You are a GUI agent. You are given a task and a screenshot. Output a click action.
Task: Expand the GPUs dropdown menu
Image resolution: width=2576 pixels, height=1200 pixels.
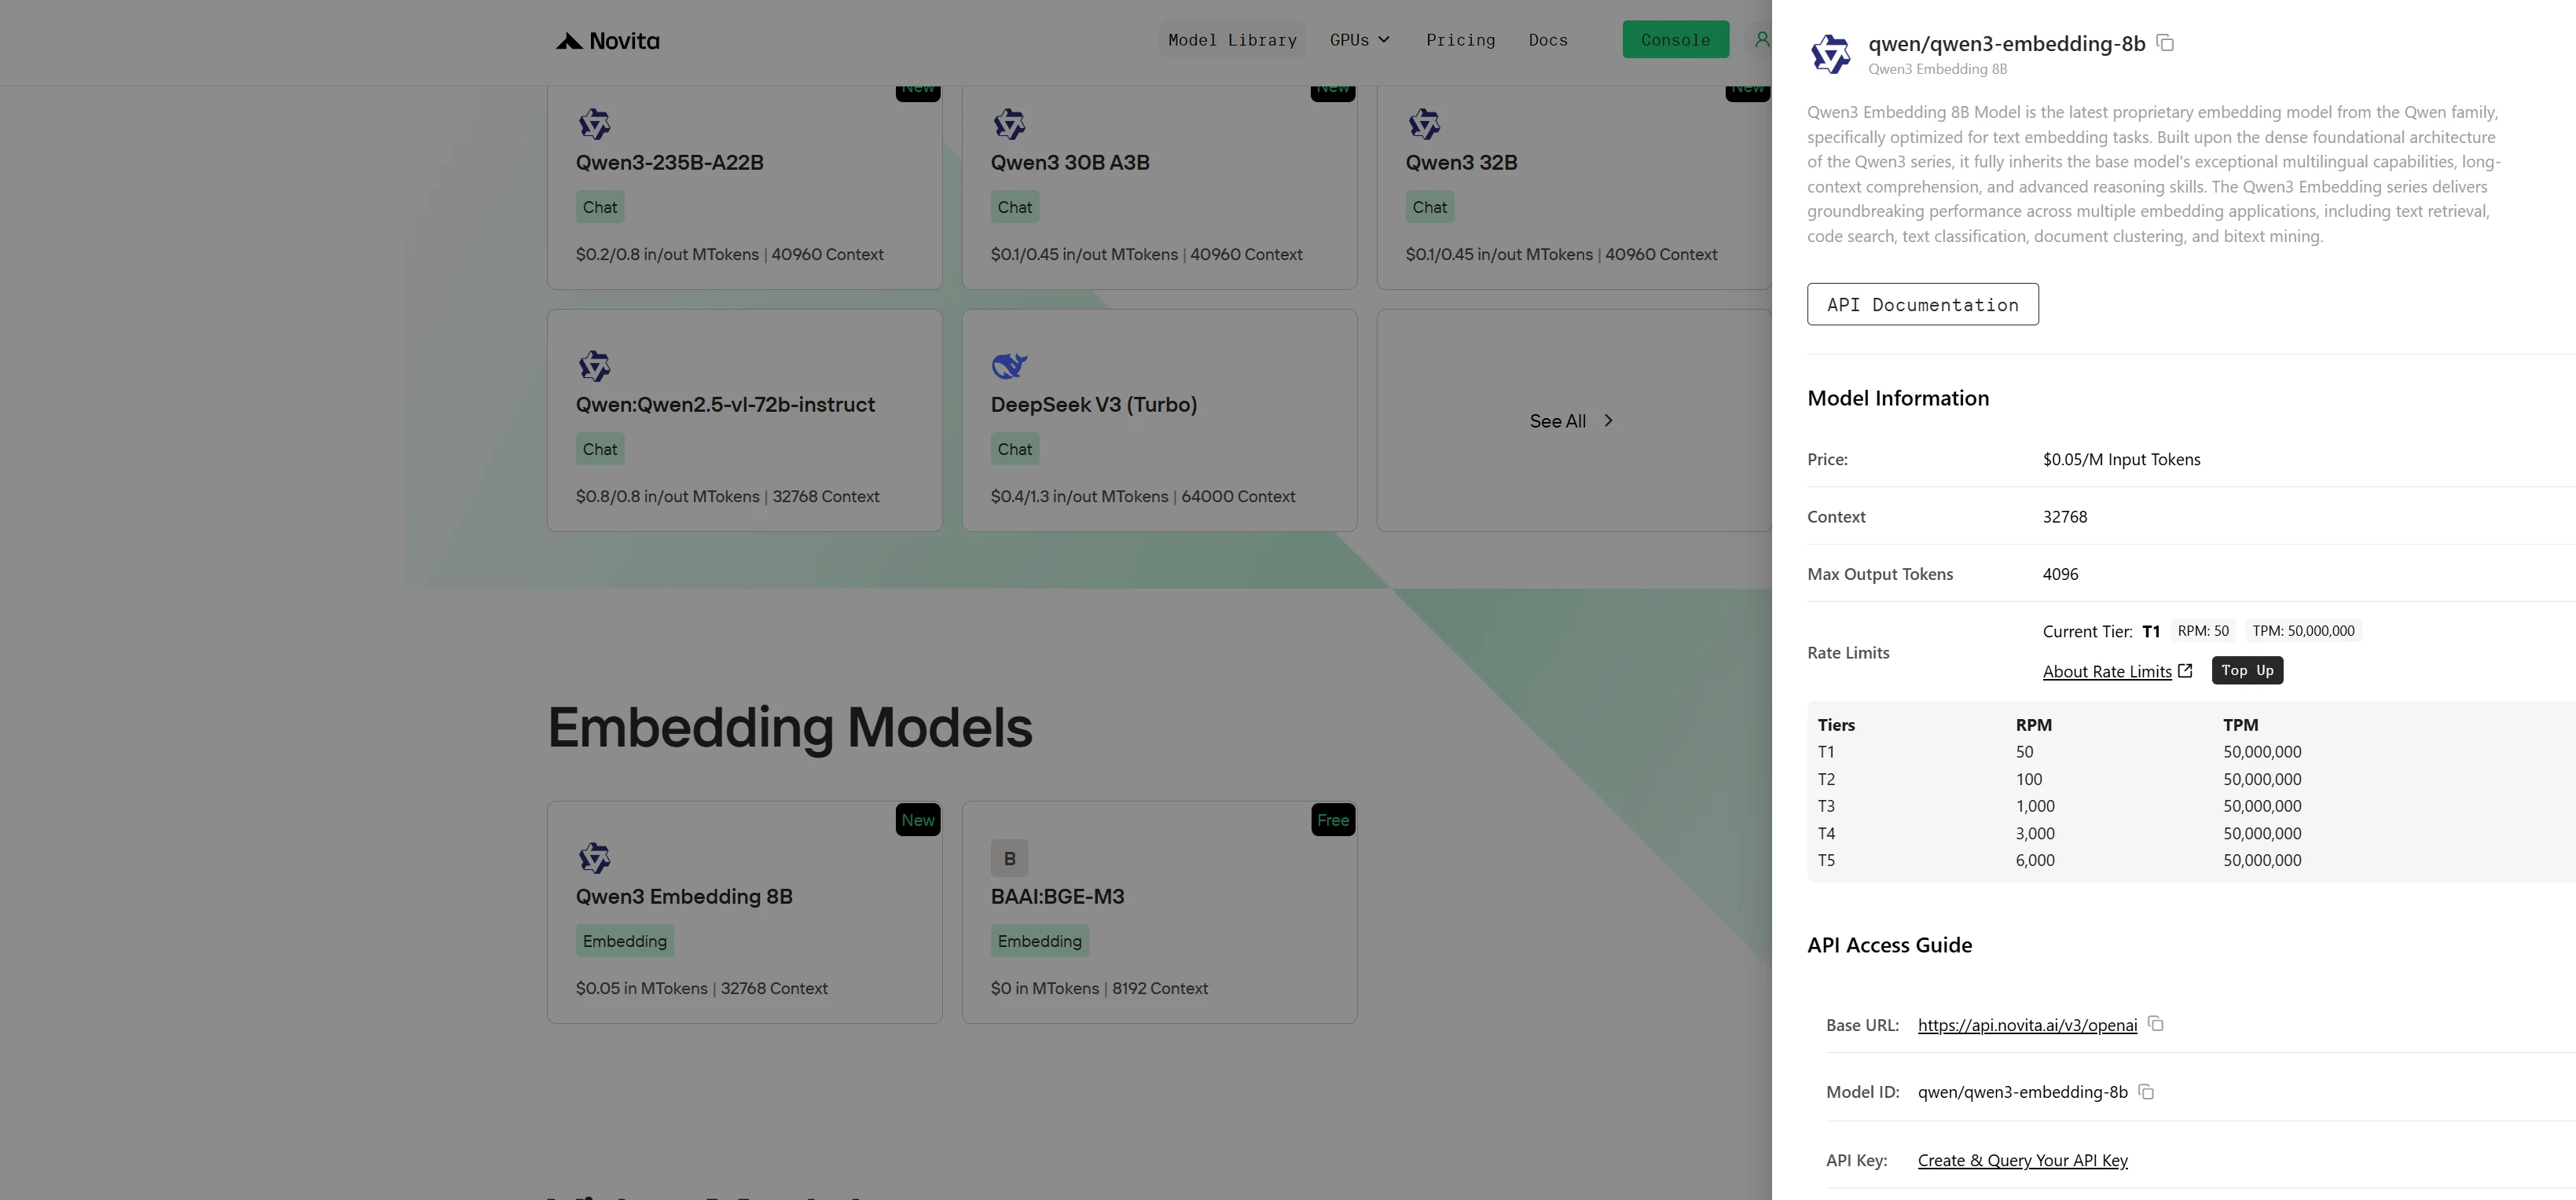point(1359,40)
